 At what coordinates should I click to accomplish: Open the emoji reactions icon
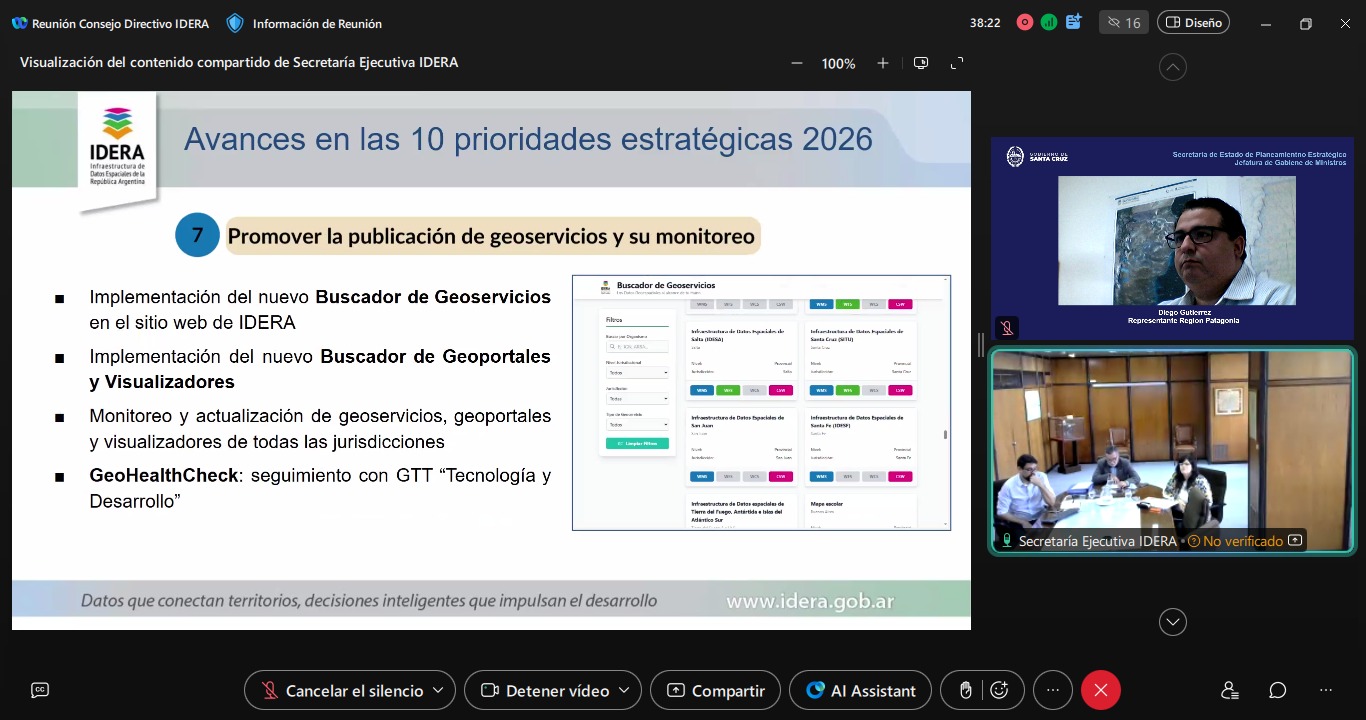click(998, 690)
